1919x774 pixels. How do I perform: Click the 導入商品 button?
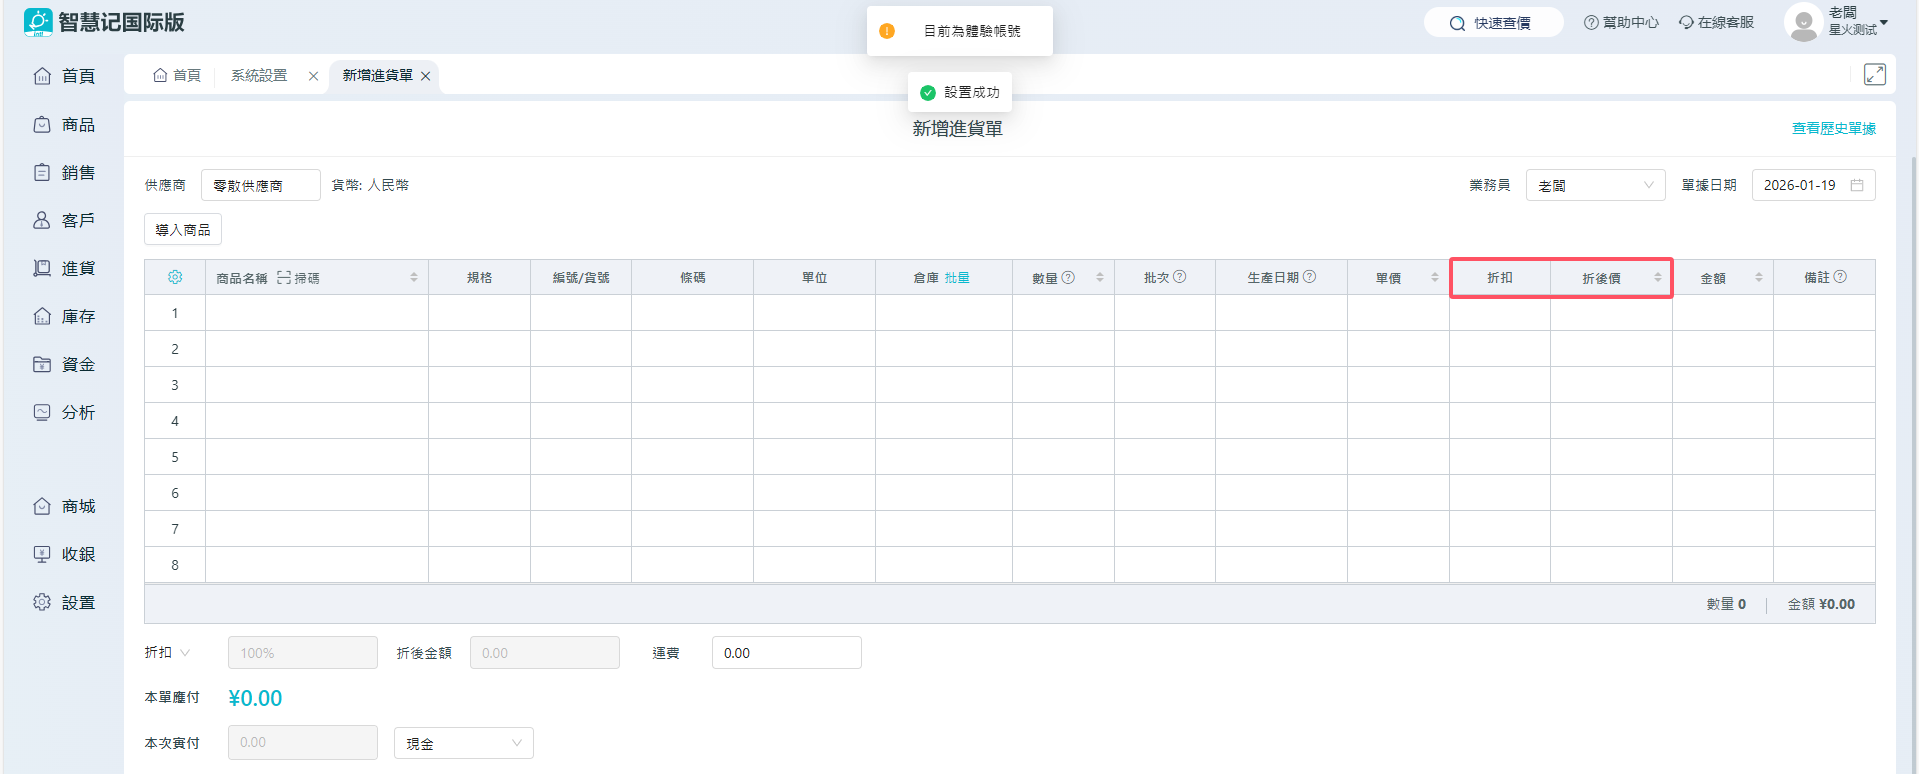pyautogui.click(x=183, y=230)
